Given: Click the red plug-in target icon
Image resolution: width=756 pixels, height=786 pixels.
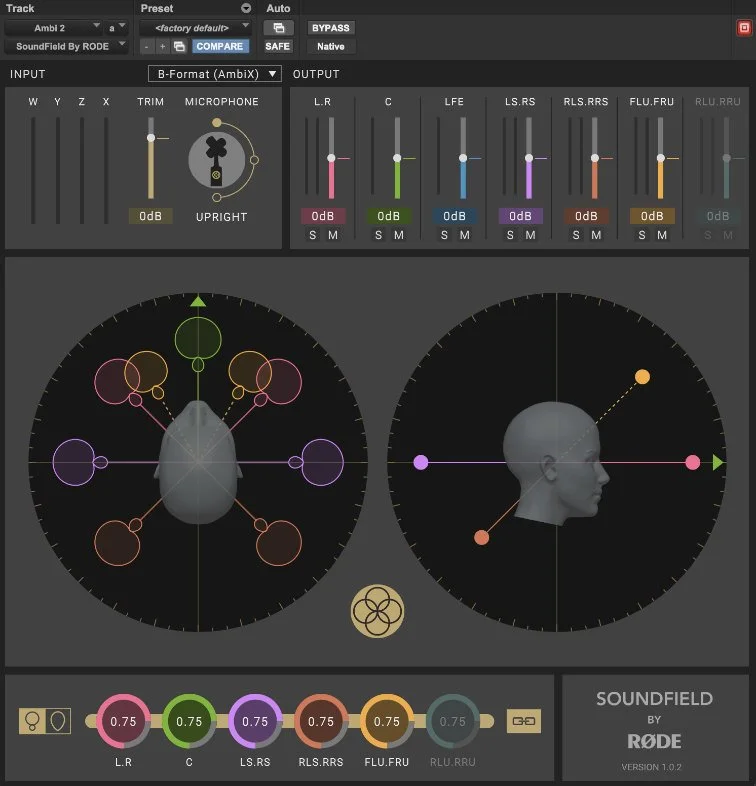Looking at the screenshot, I should [743, 28].
